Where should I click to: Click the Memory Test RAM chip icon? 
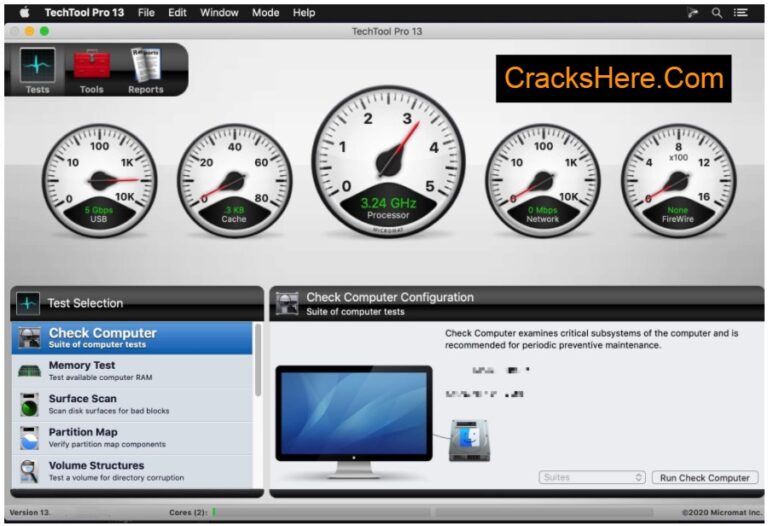pos(29,371)
